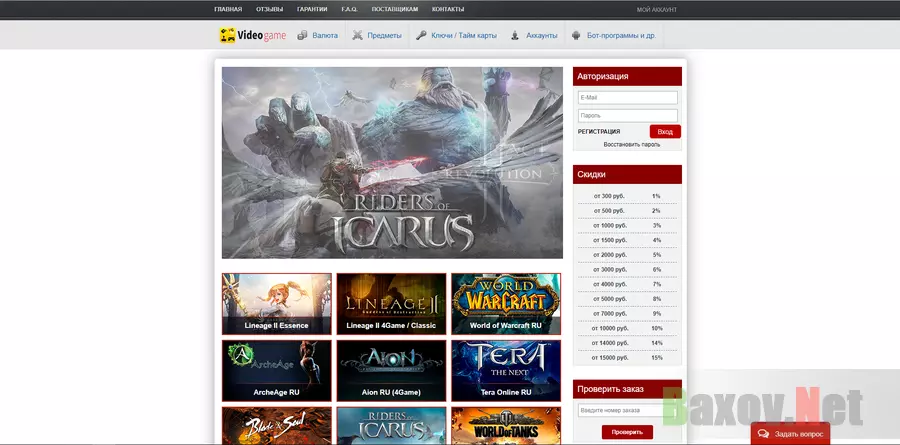This screenshot has height=445, width=900.
Task: Open the Lineage II Essence game tile
Action: pyautogui.click(x=277, y=304)
